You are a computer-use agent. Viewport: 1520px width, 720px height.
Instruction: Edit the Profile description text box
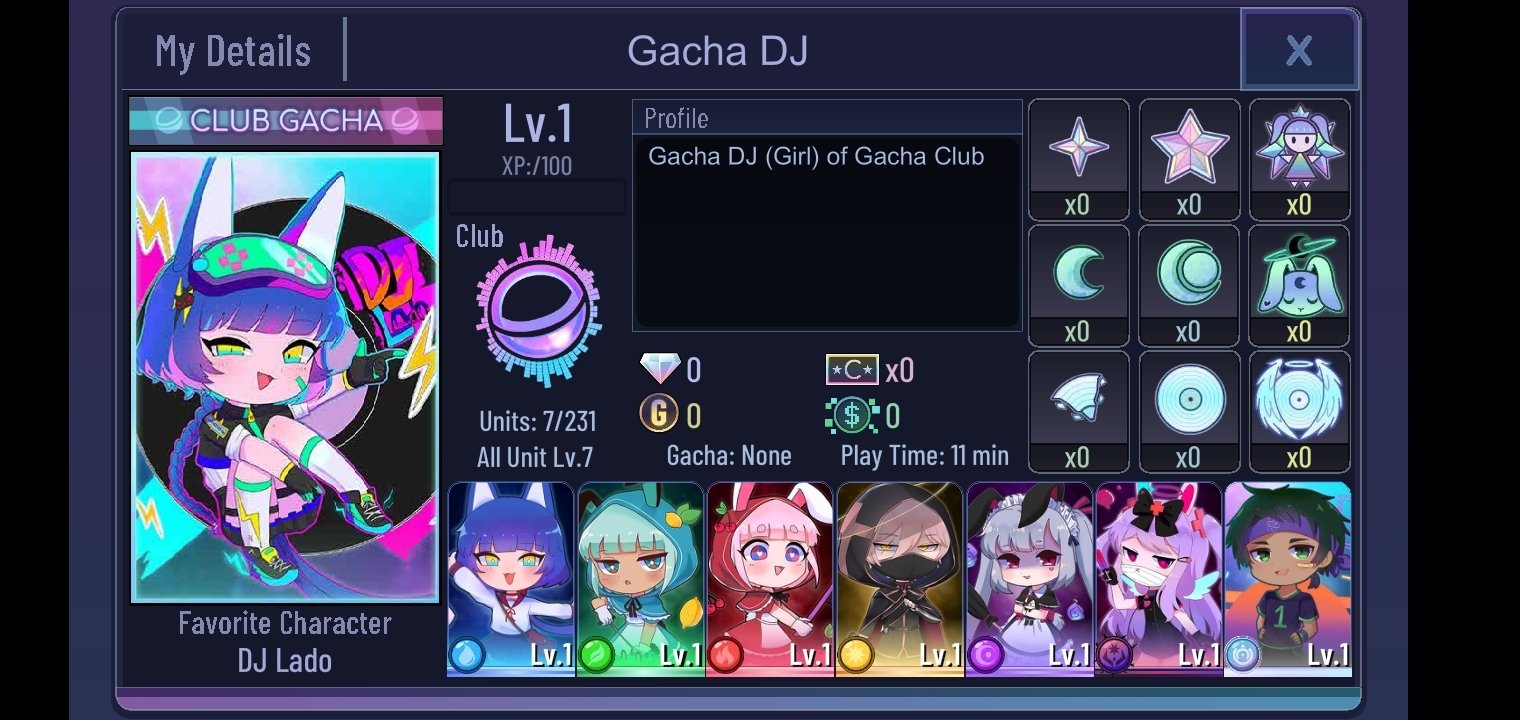click(827, 234)
